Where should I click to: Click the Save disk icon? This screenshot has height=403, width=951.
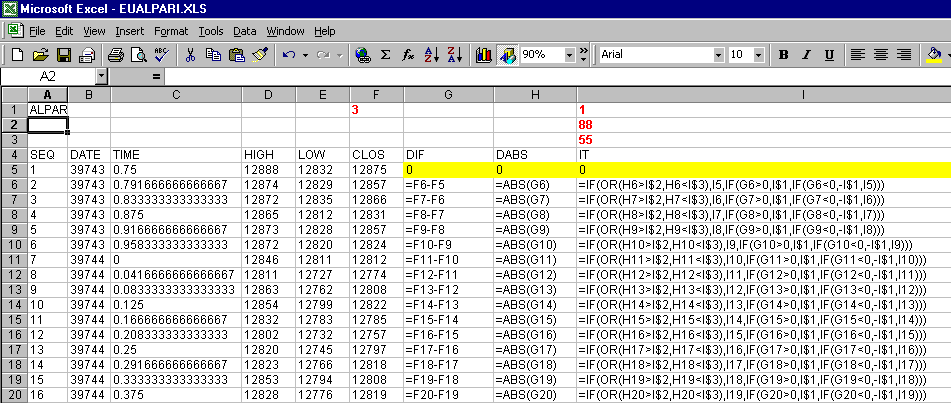click(63, 54)
